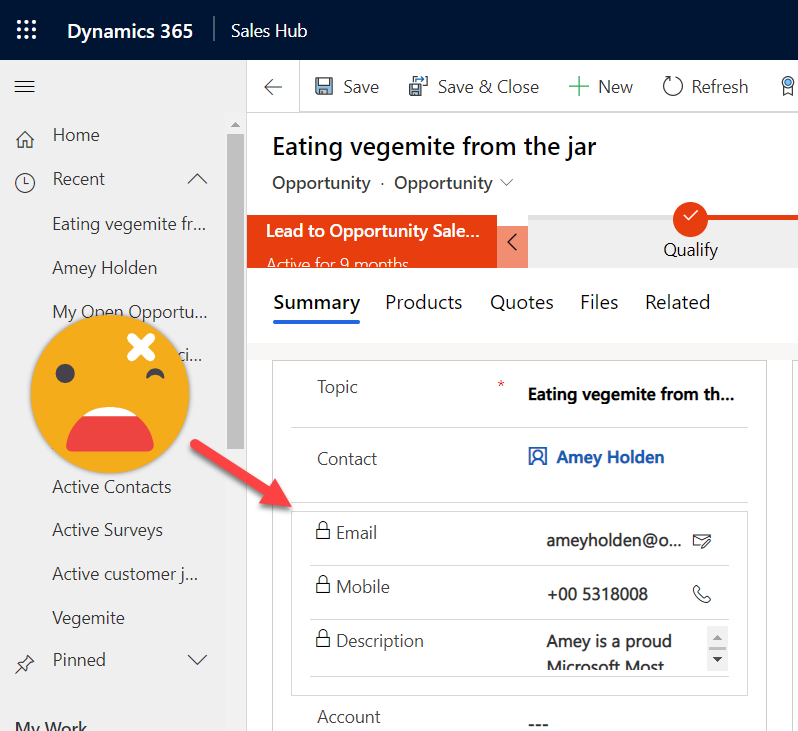Click the Dynamics 365 title

130,31
